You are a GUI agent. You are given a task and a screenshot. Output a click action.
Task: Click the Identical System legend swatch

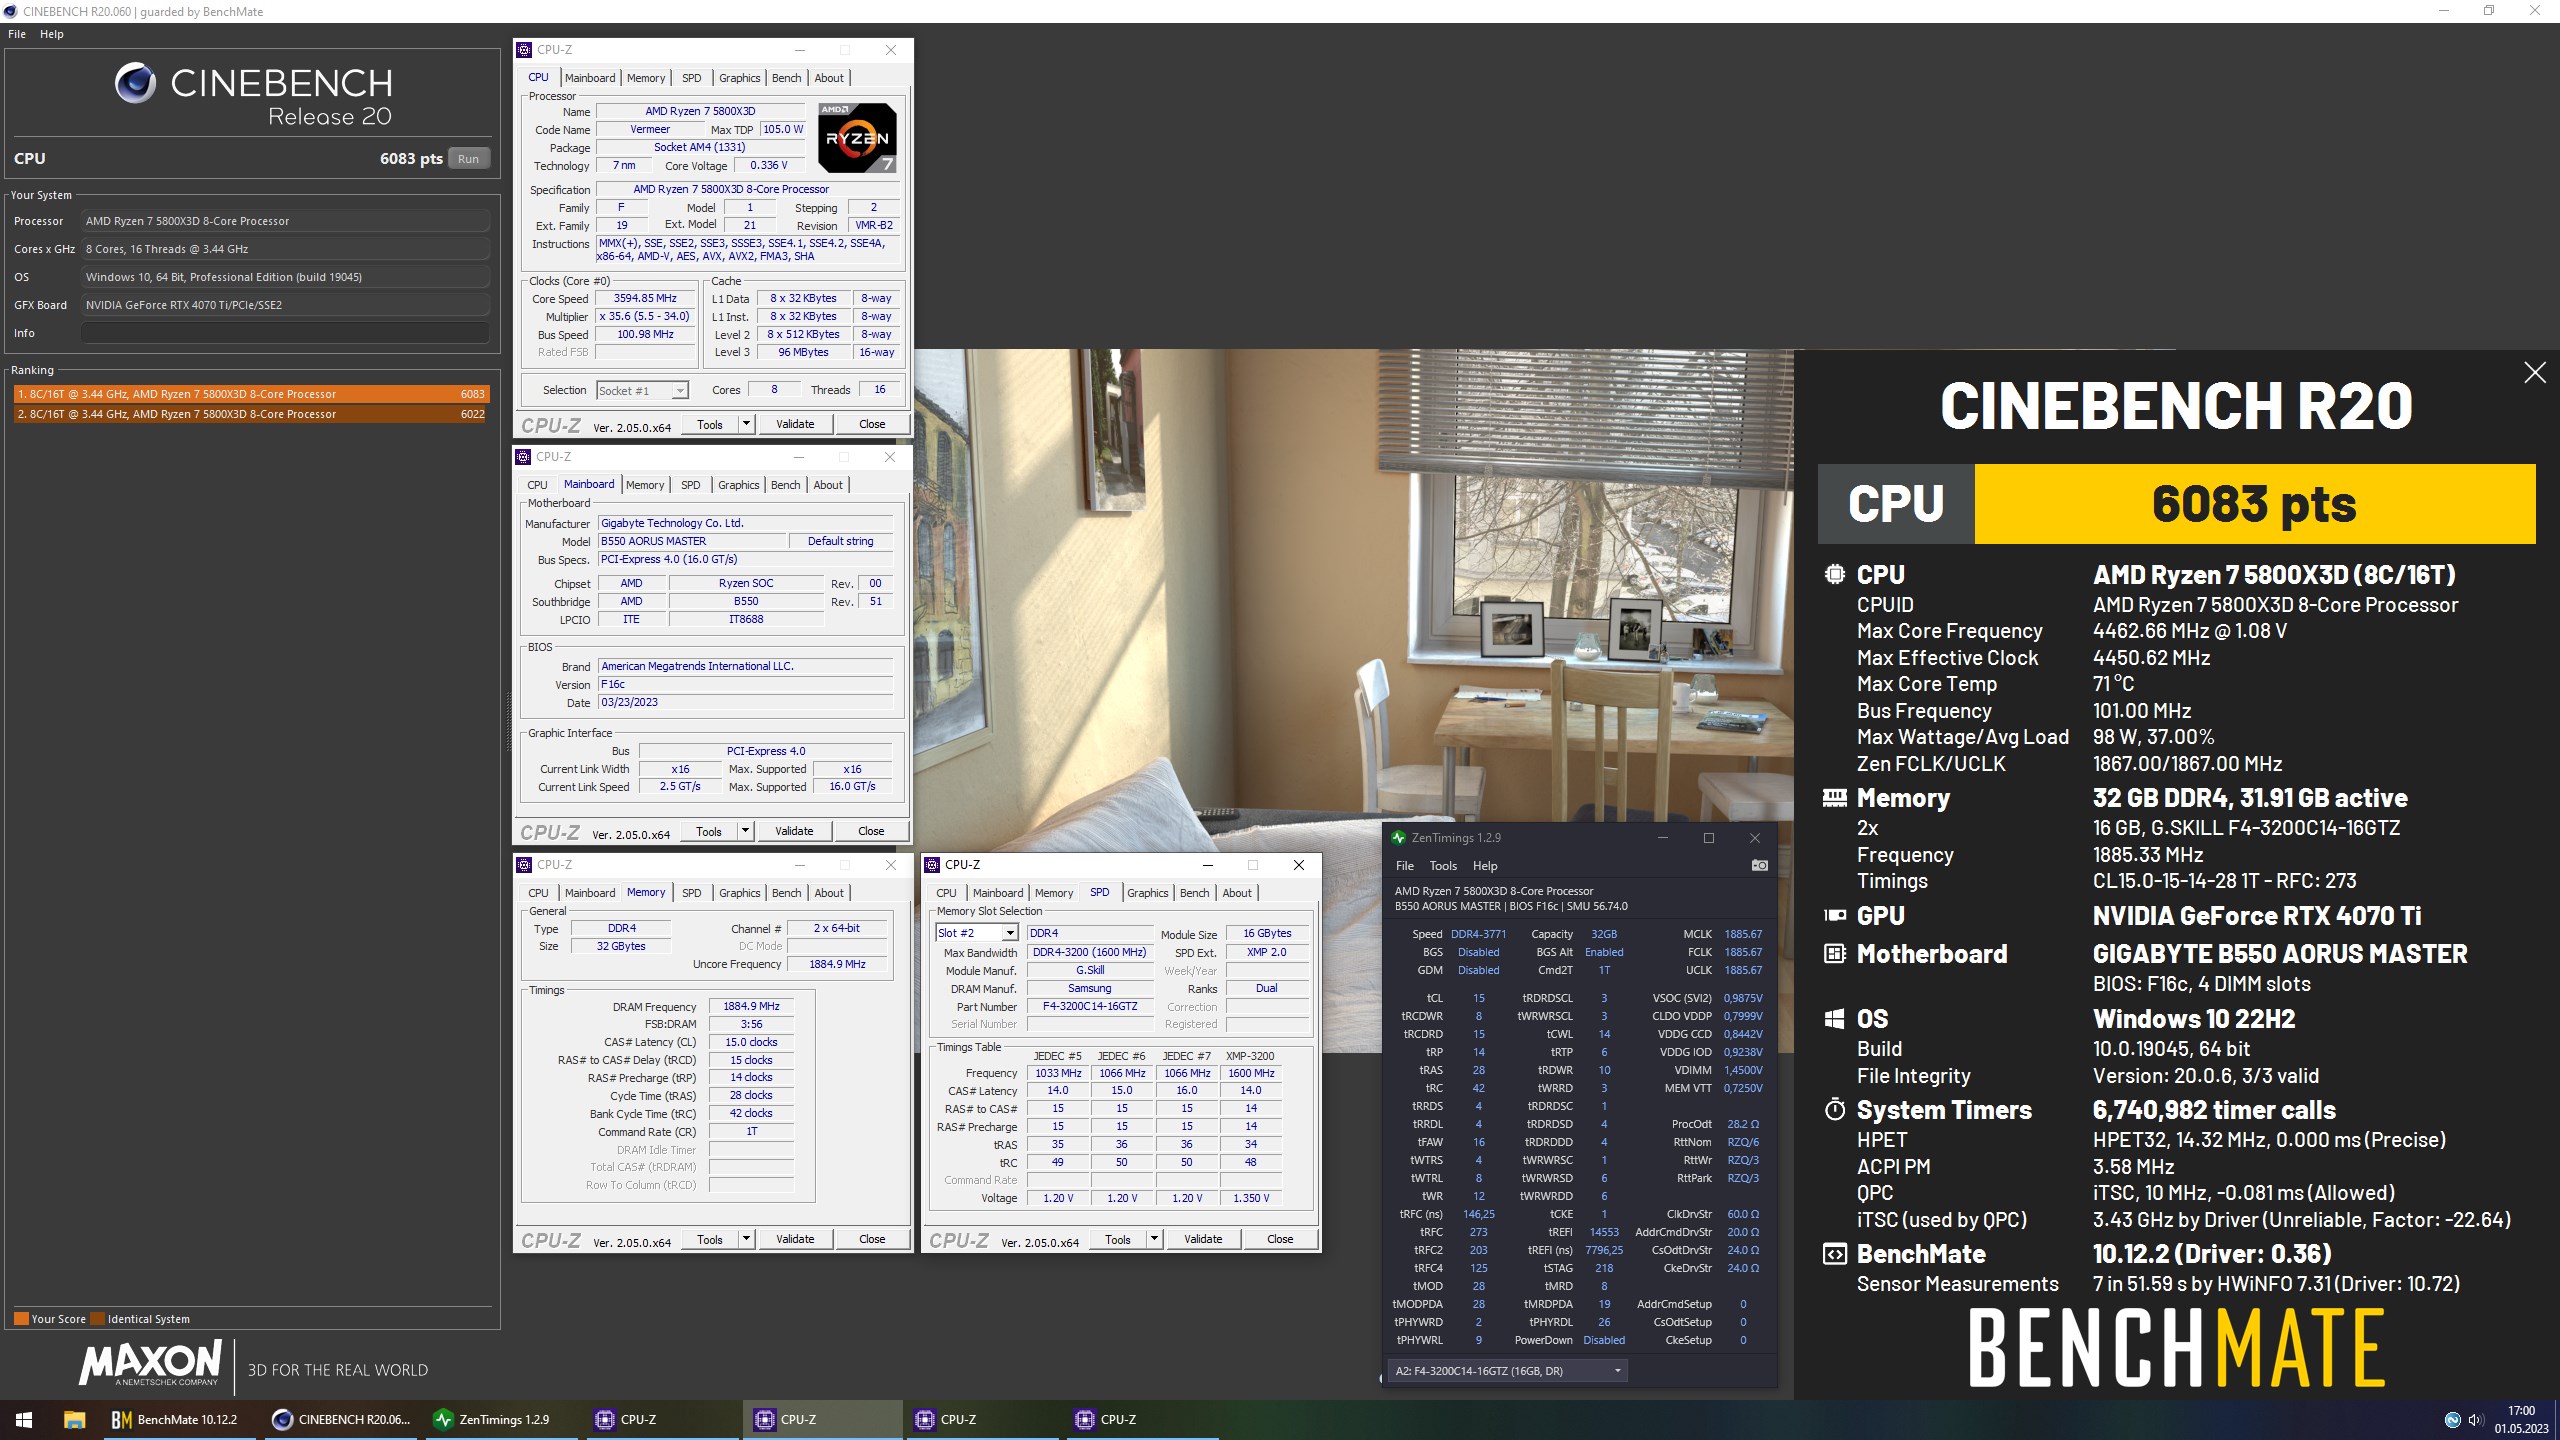(x=97, y=1319)
